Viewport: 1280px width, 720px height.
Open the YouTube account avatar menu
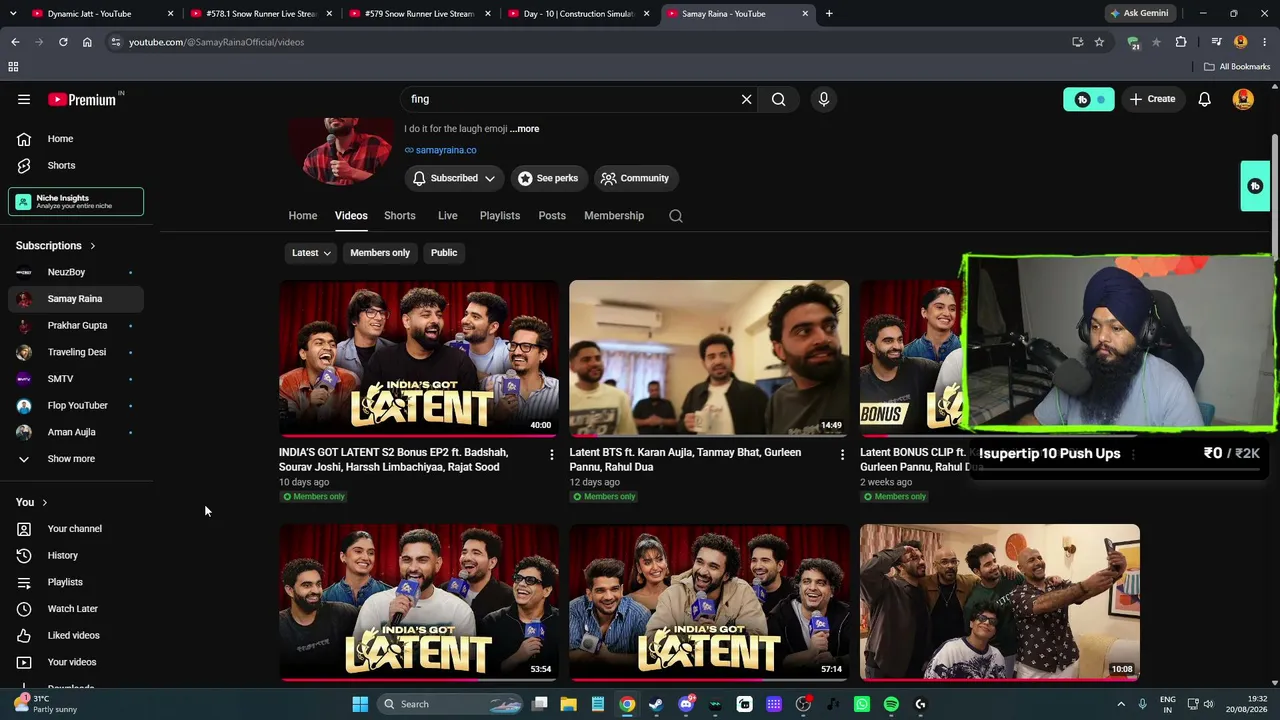click(x=1243, y=99)
